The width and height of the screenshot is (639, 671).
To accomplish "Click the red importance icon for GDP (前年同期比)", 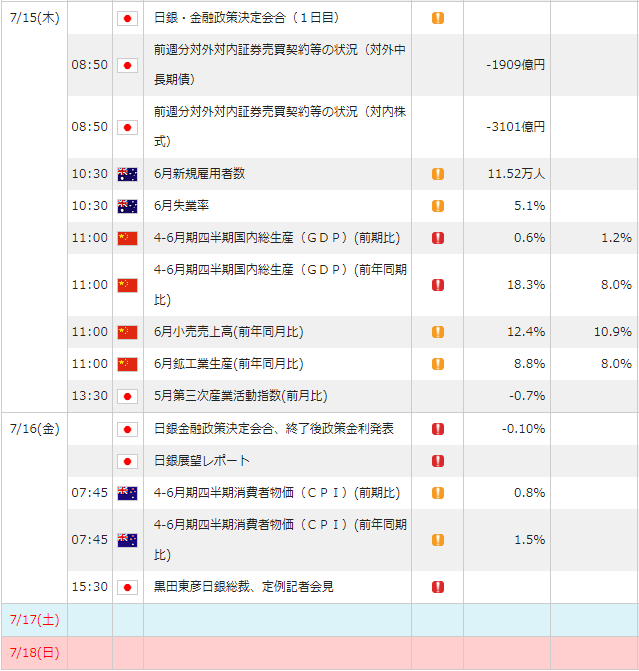I will click(x=438, y=285).
